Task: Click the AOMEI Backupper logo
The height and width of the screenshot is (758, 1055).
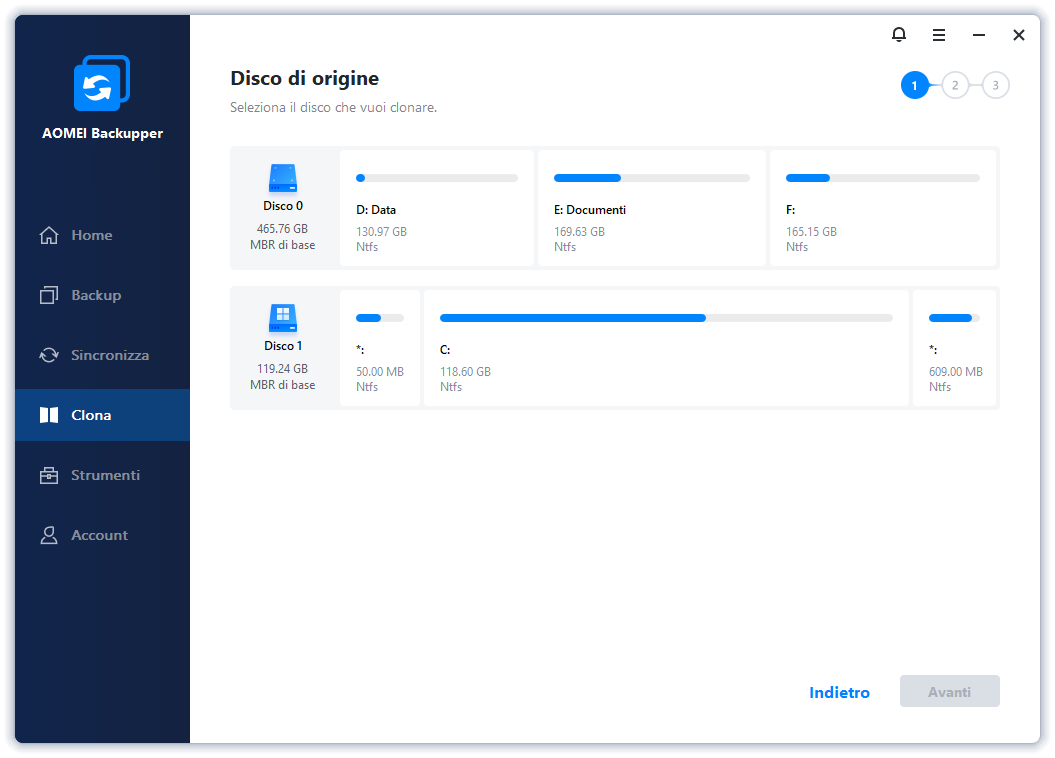Action: [101, 83]
